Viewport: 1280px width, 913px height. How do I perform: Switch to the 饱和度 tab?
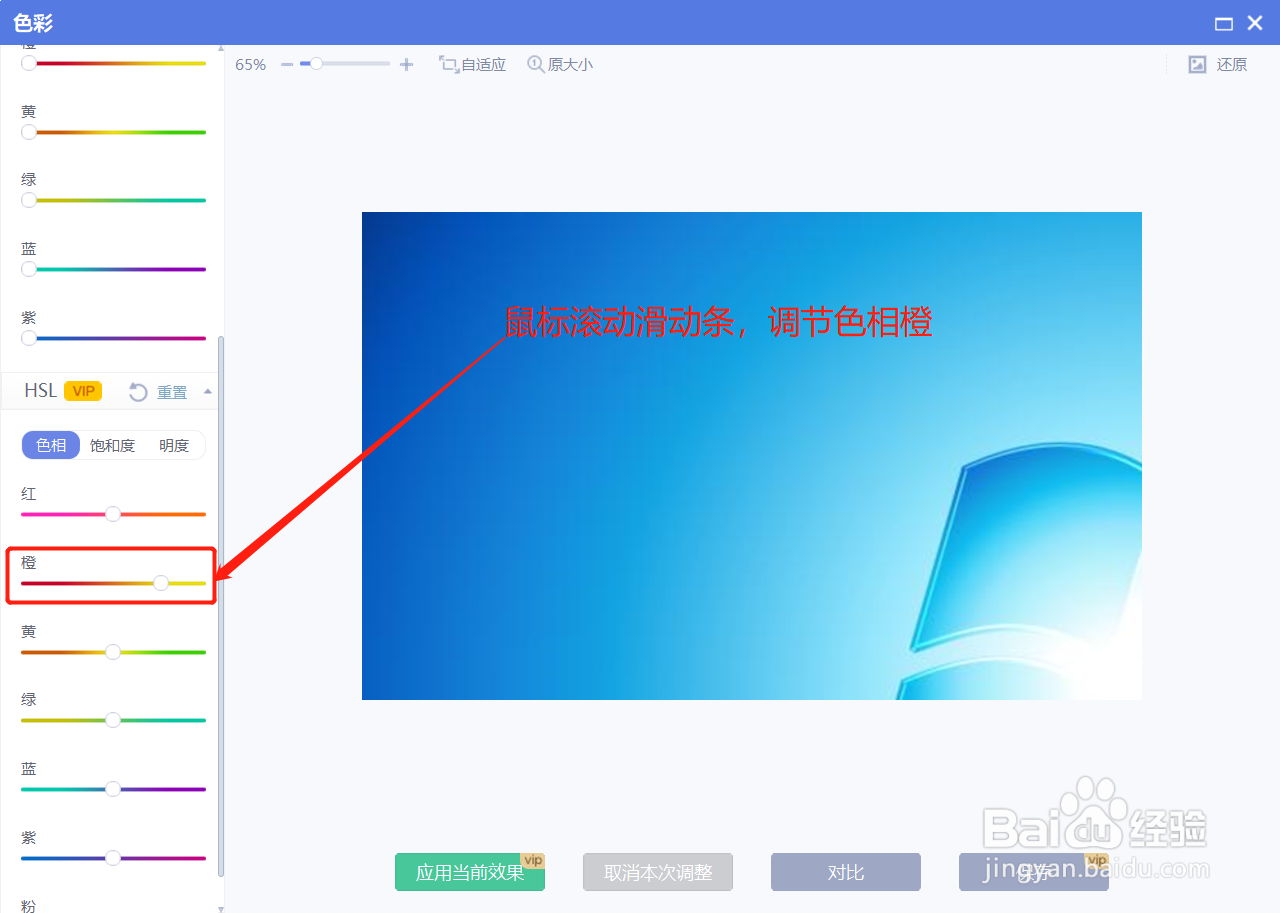[x=112, y=445]
